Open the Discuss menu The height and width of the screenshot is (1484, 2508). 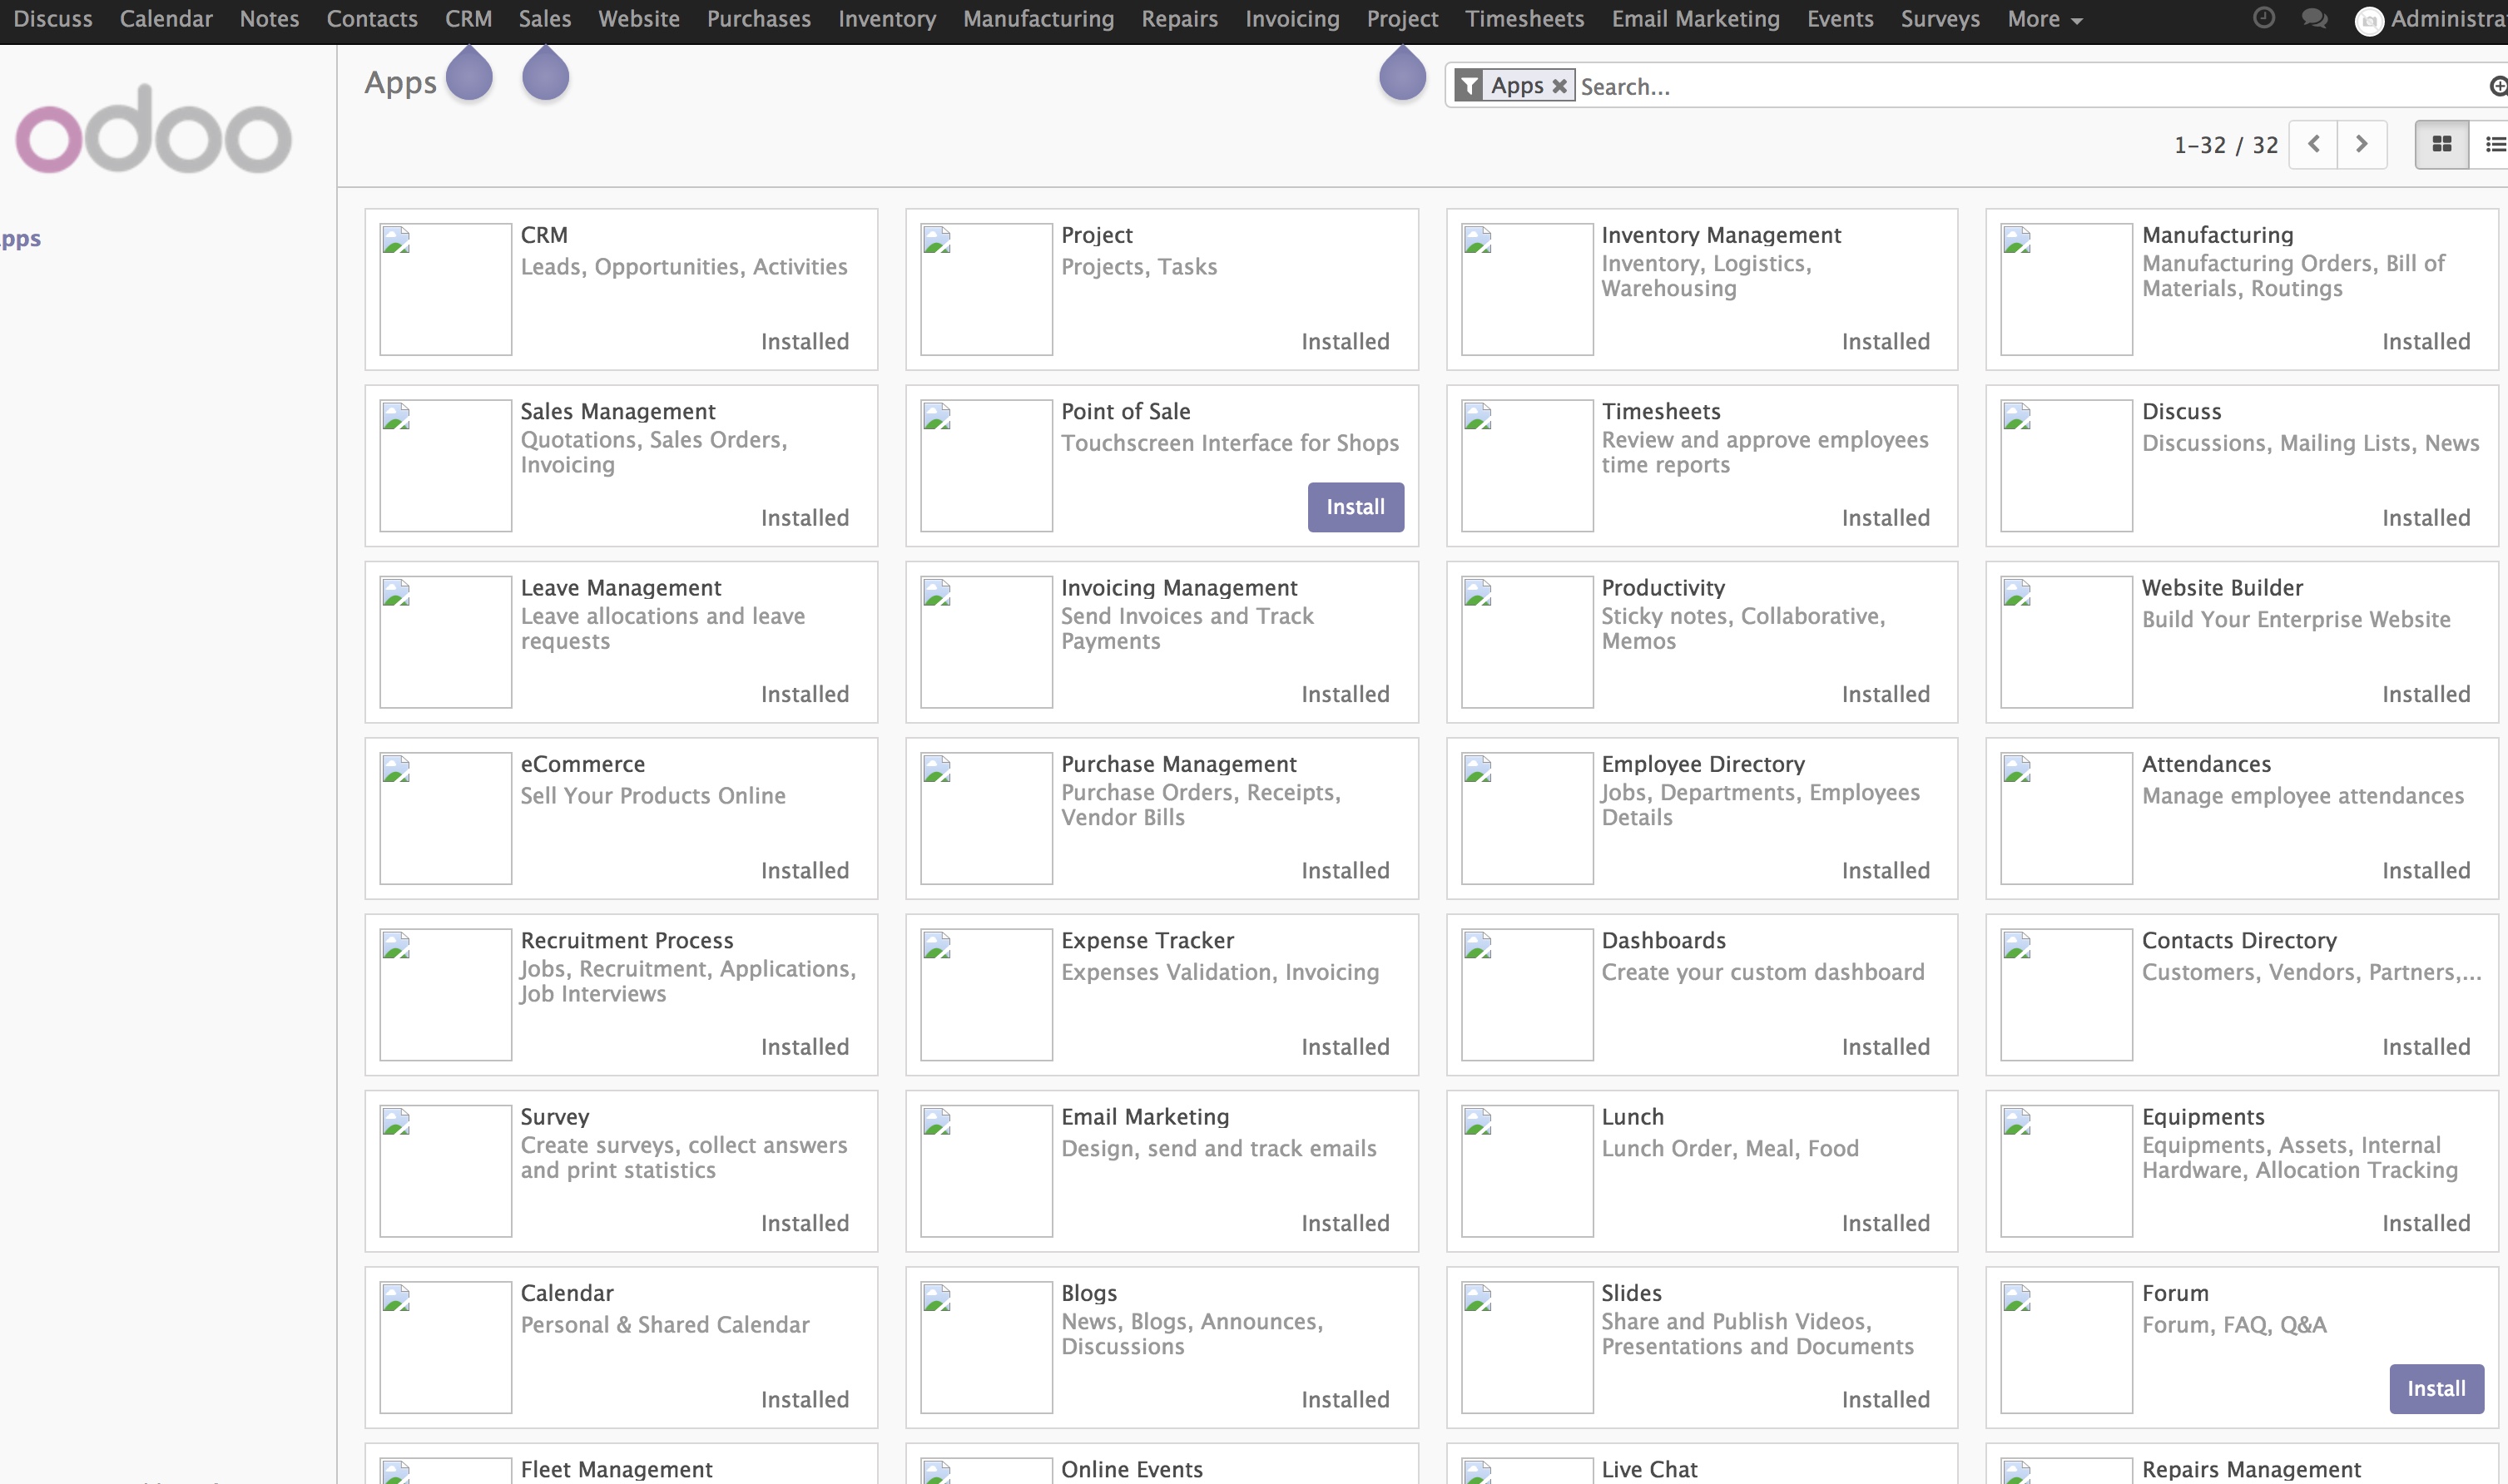pyautogui.click(x=53, y=19)
